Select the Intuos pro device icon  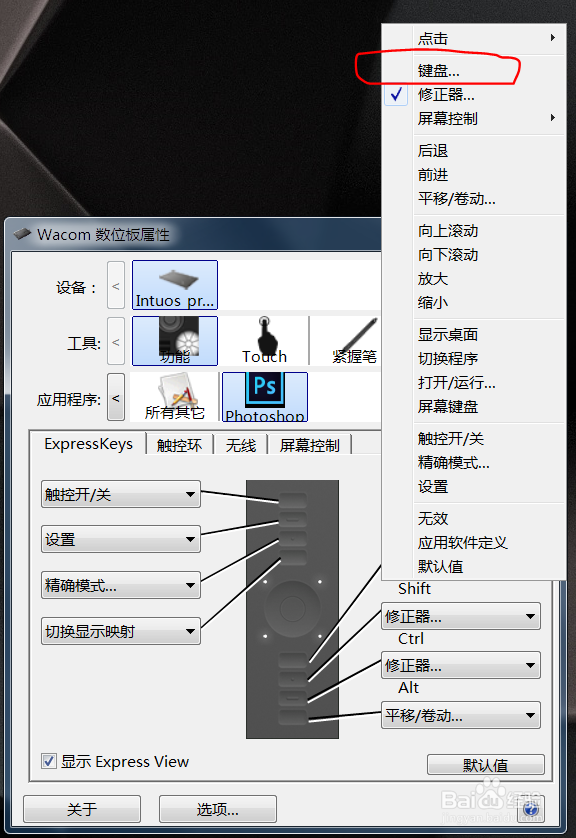coord(175,285)
